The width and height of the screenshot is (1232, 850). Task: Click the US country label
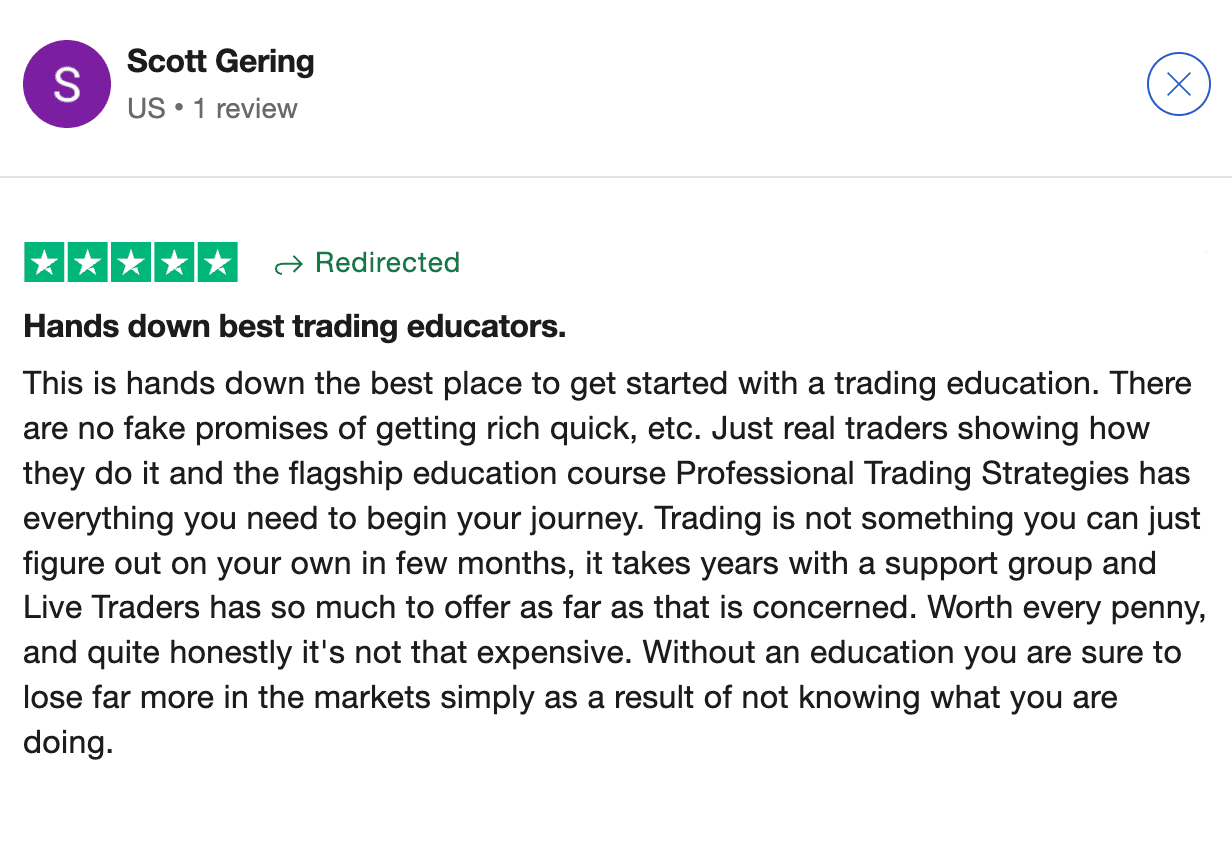point(146,108)
